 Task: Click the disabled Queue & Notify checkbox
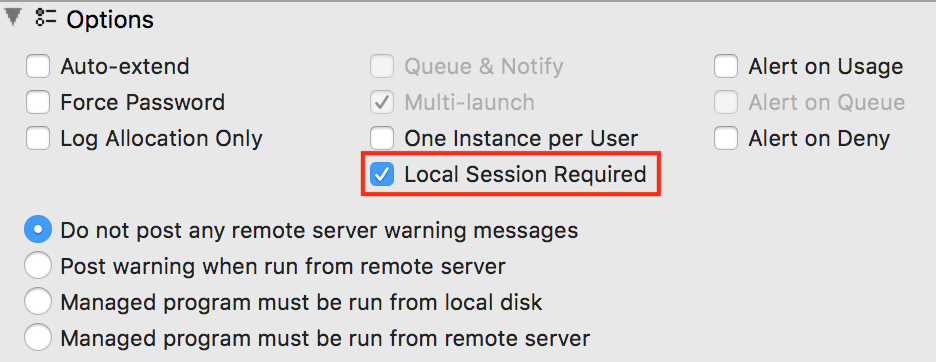pos(382,66)
